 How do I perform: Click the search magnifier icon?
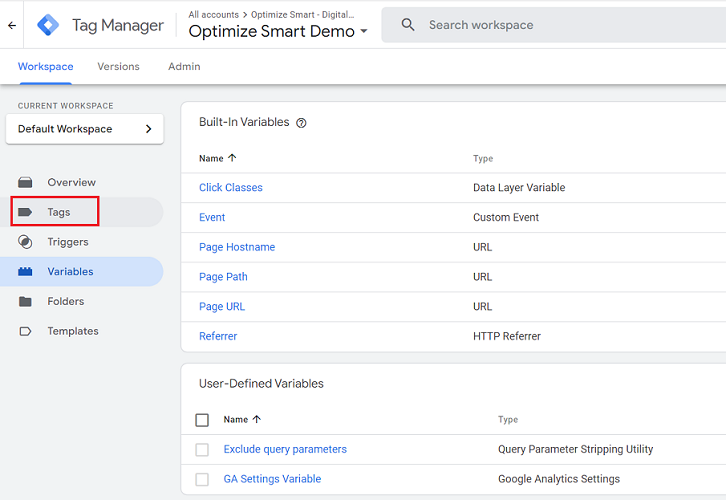tap(408, 25)
